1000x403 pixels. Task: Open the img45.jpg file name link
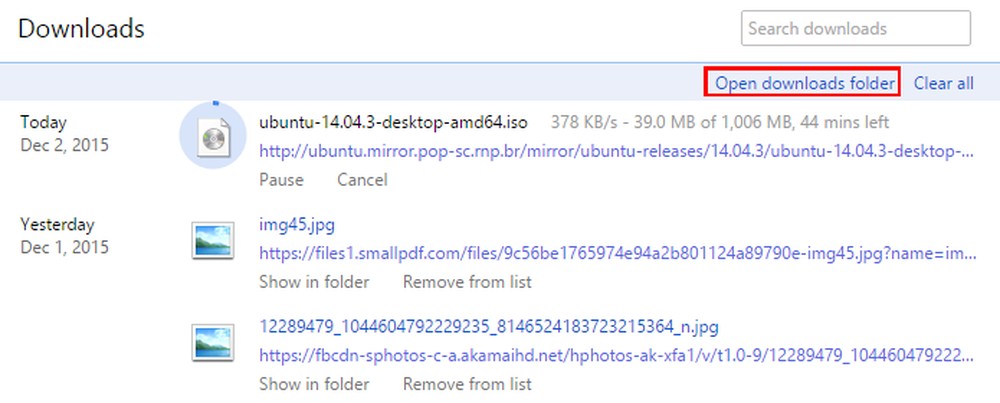tap(297, 224)
